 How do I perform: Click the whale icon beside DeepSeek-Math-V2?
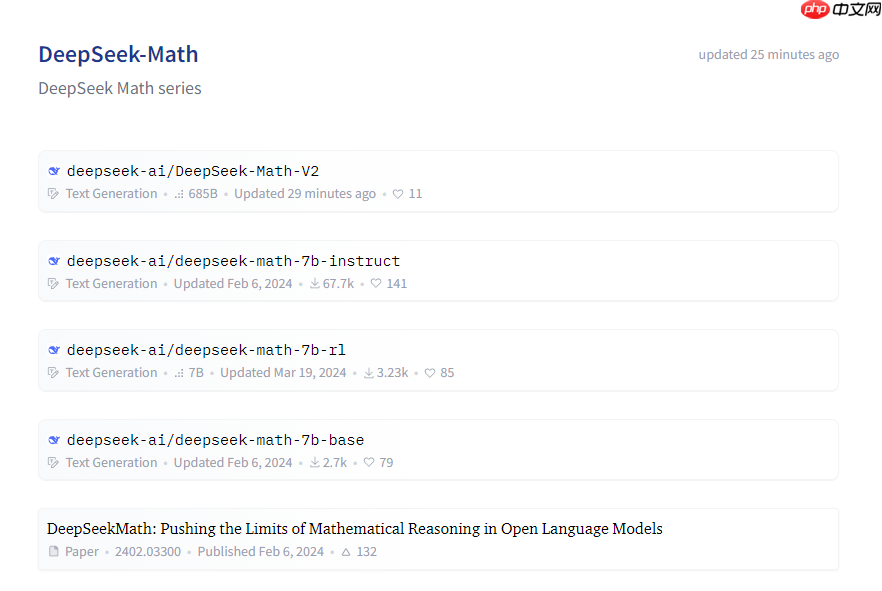pyautogui.click(x=54, y=170)
